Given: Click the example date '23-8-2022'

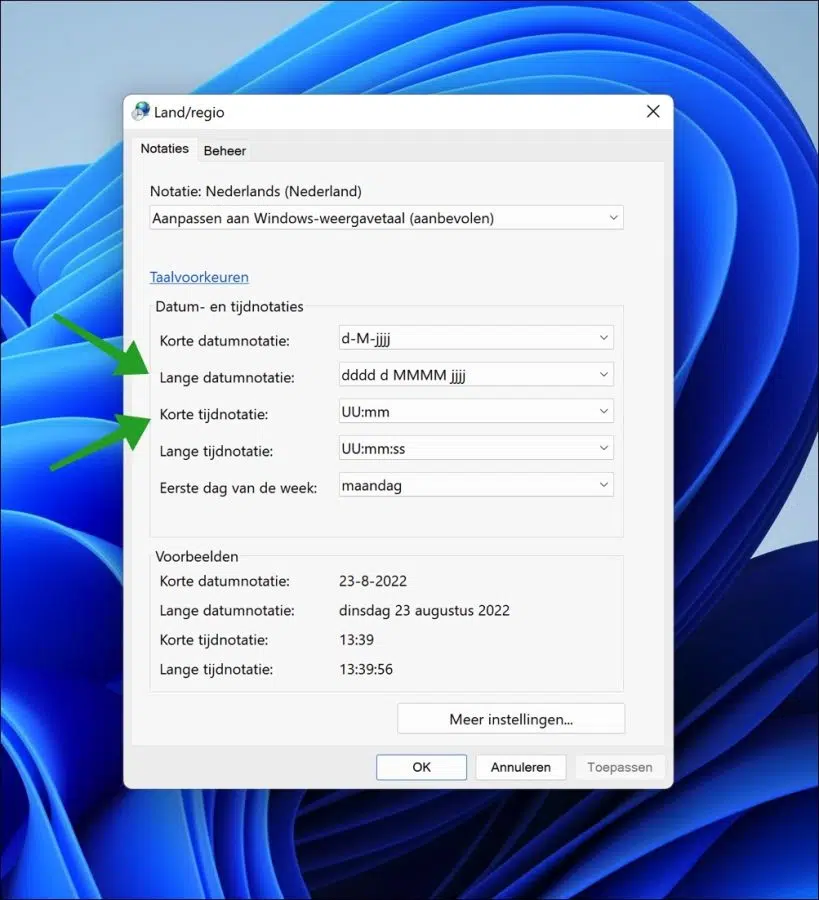Looking at the screenshot, I should [372, 581].
